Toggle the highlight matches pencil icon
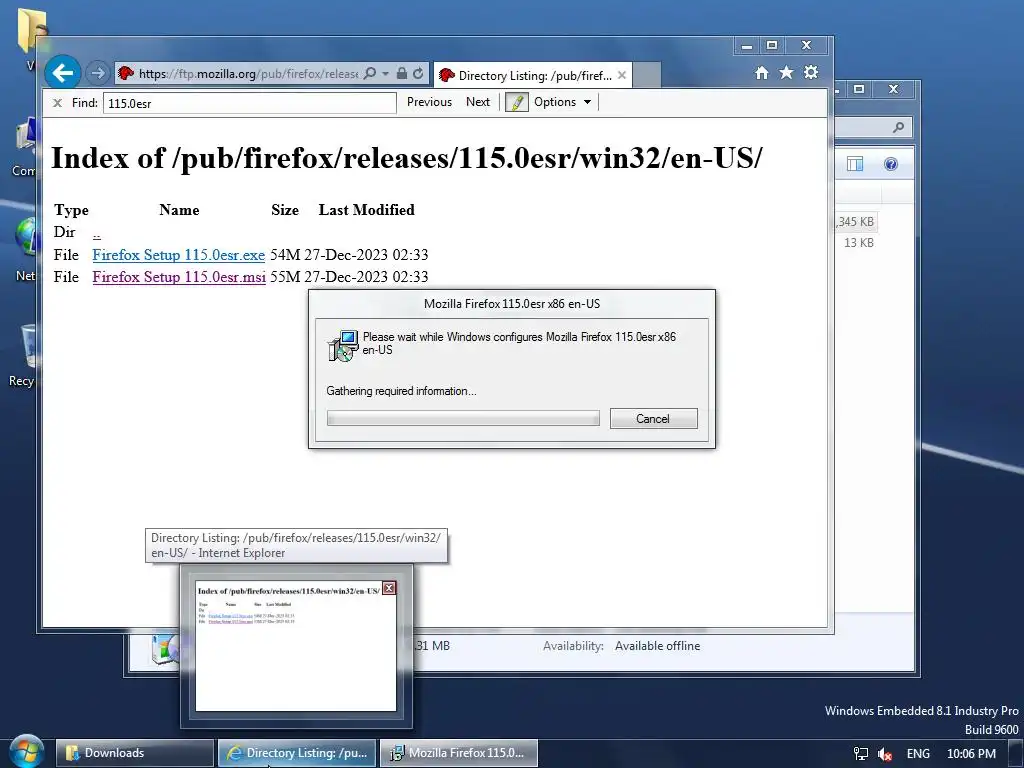The width and height of the screenshot is (1024, 768). [517, 102]
